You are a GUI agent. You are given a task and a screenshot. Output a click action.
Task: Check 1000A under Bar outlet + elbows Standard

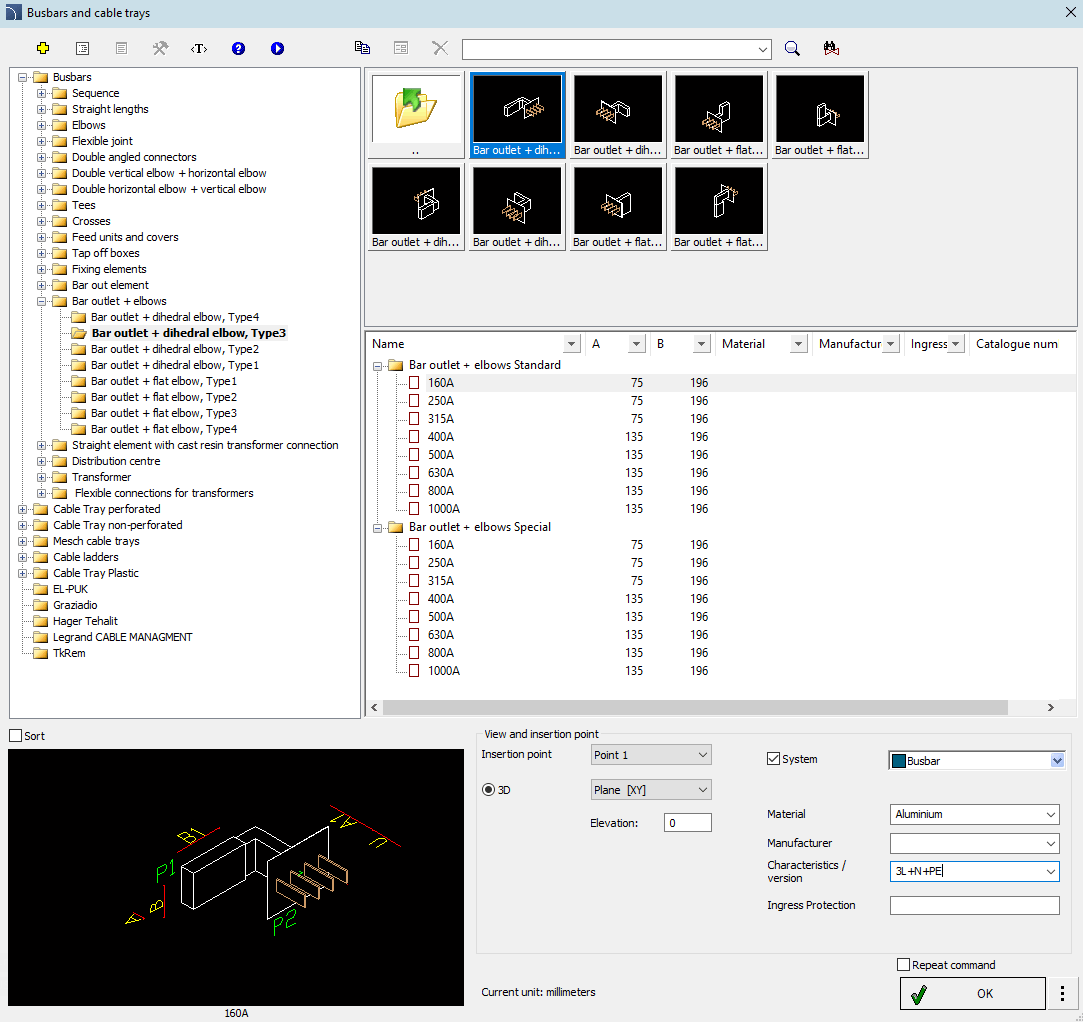414,508
